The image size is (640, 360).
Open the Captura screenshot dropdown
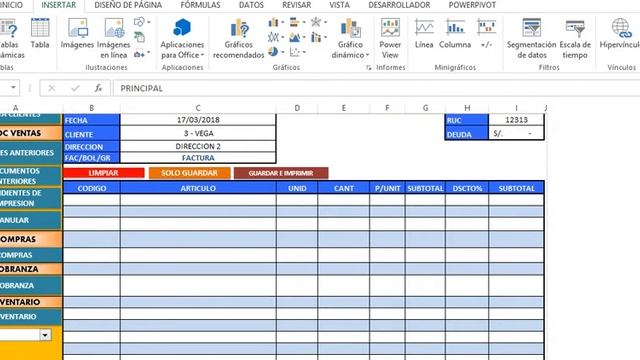click(x=142, y=53)
